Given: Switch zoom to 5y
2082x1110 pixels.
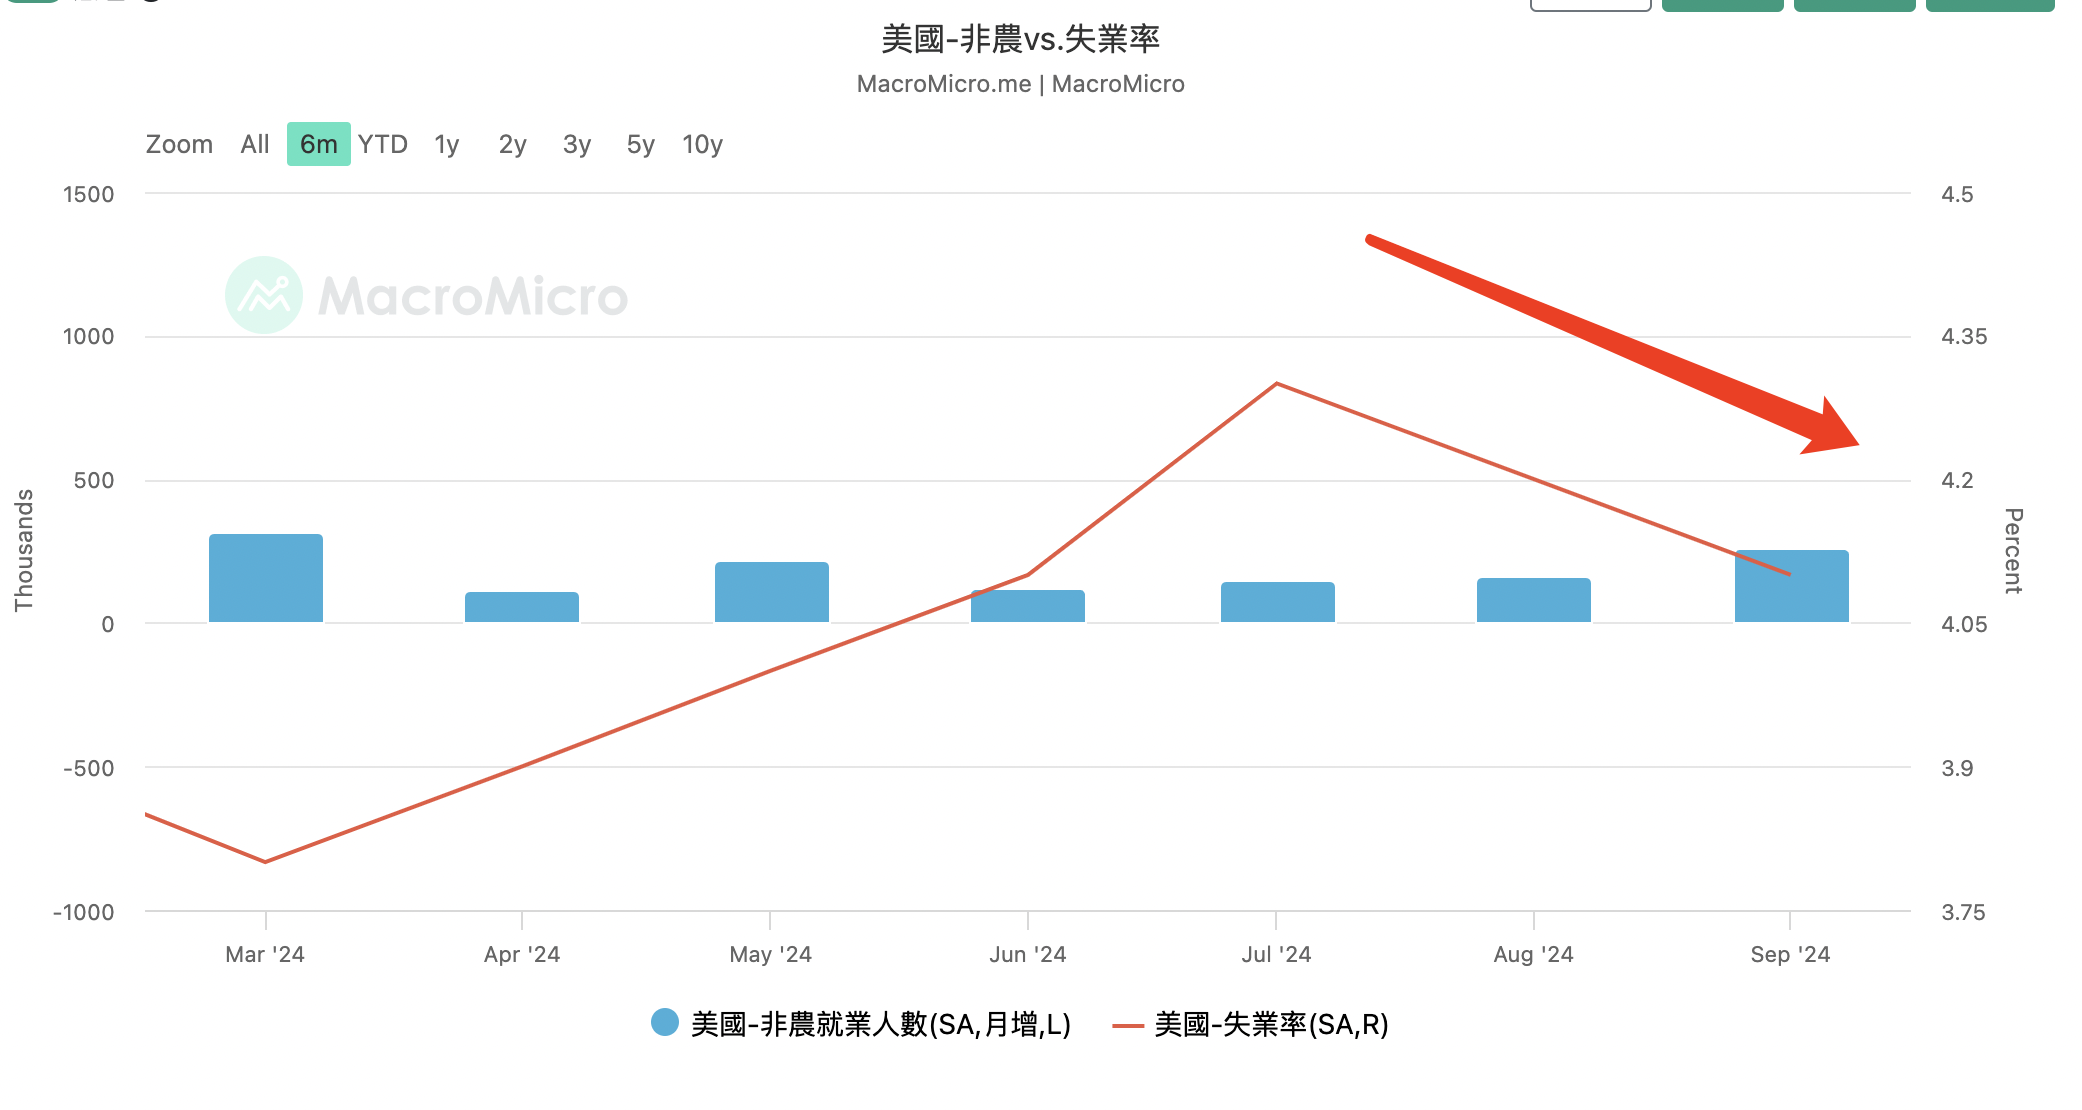Looking at the screenshot, I should coord(640,145).
